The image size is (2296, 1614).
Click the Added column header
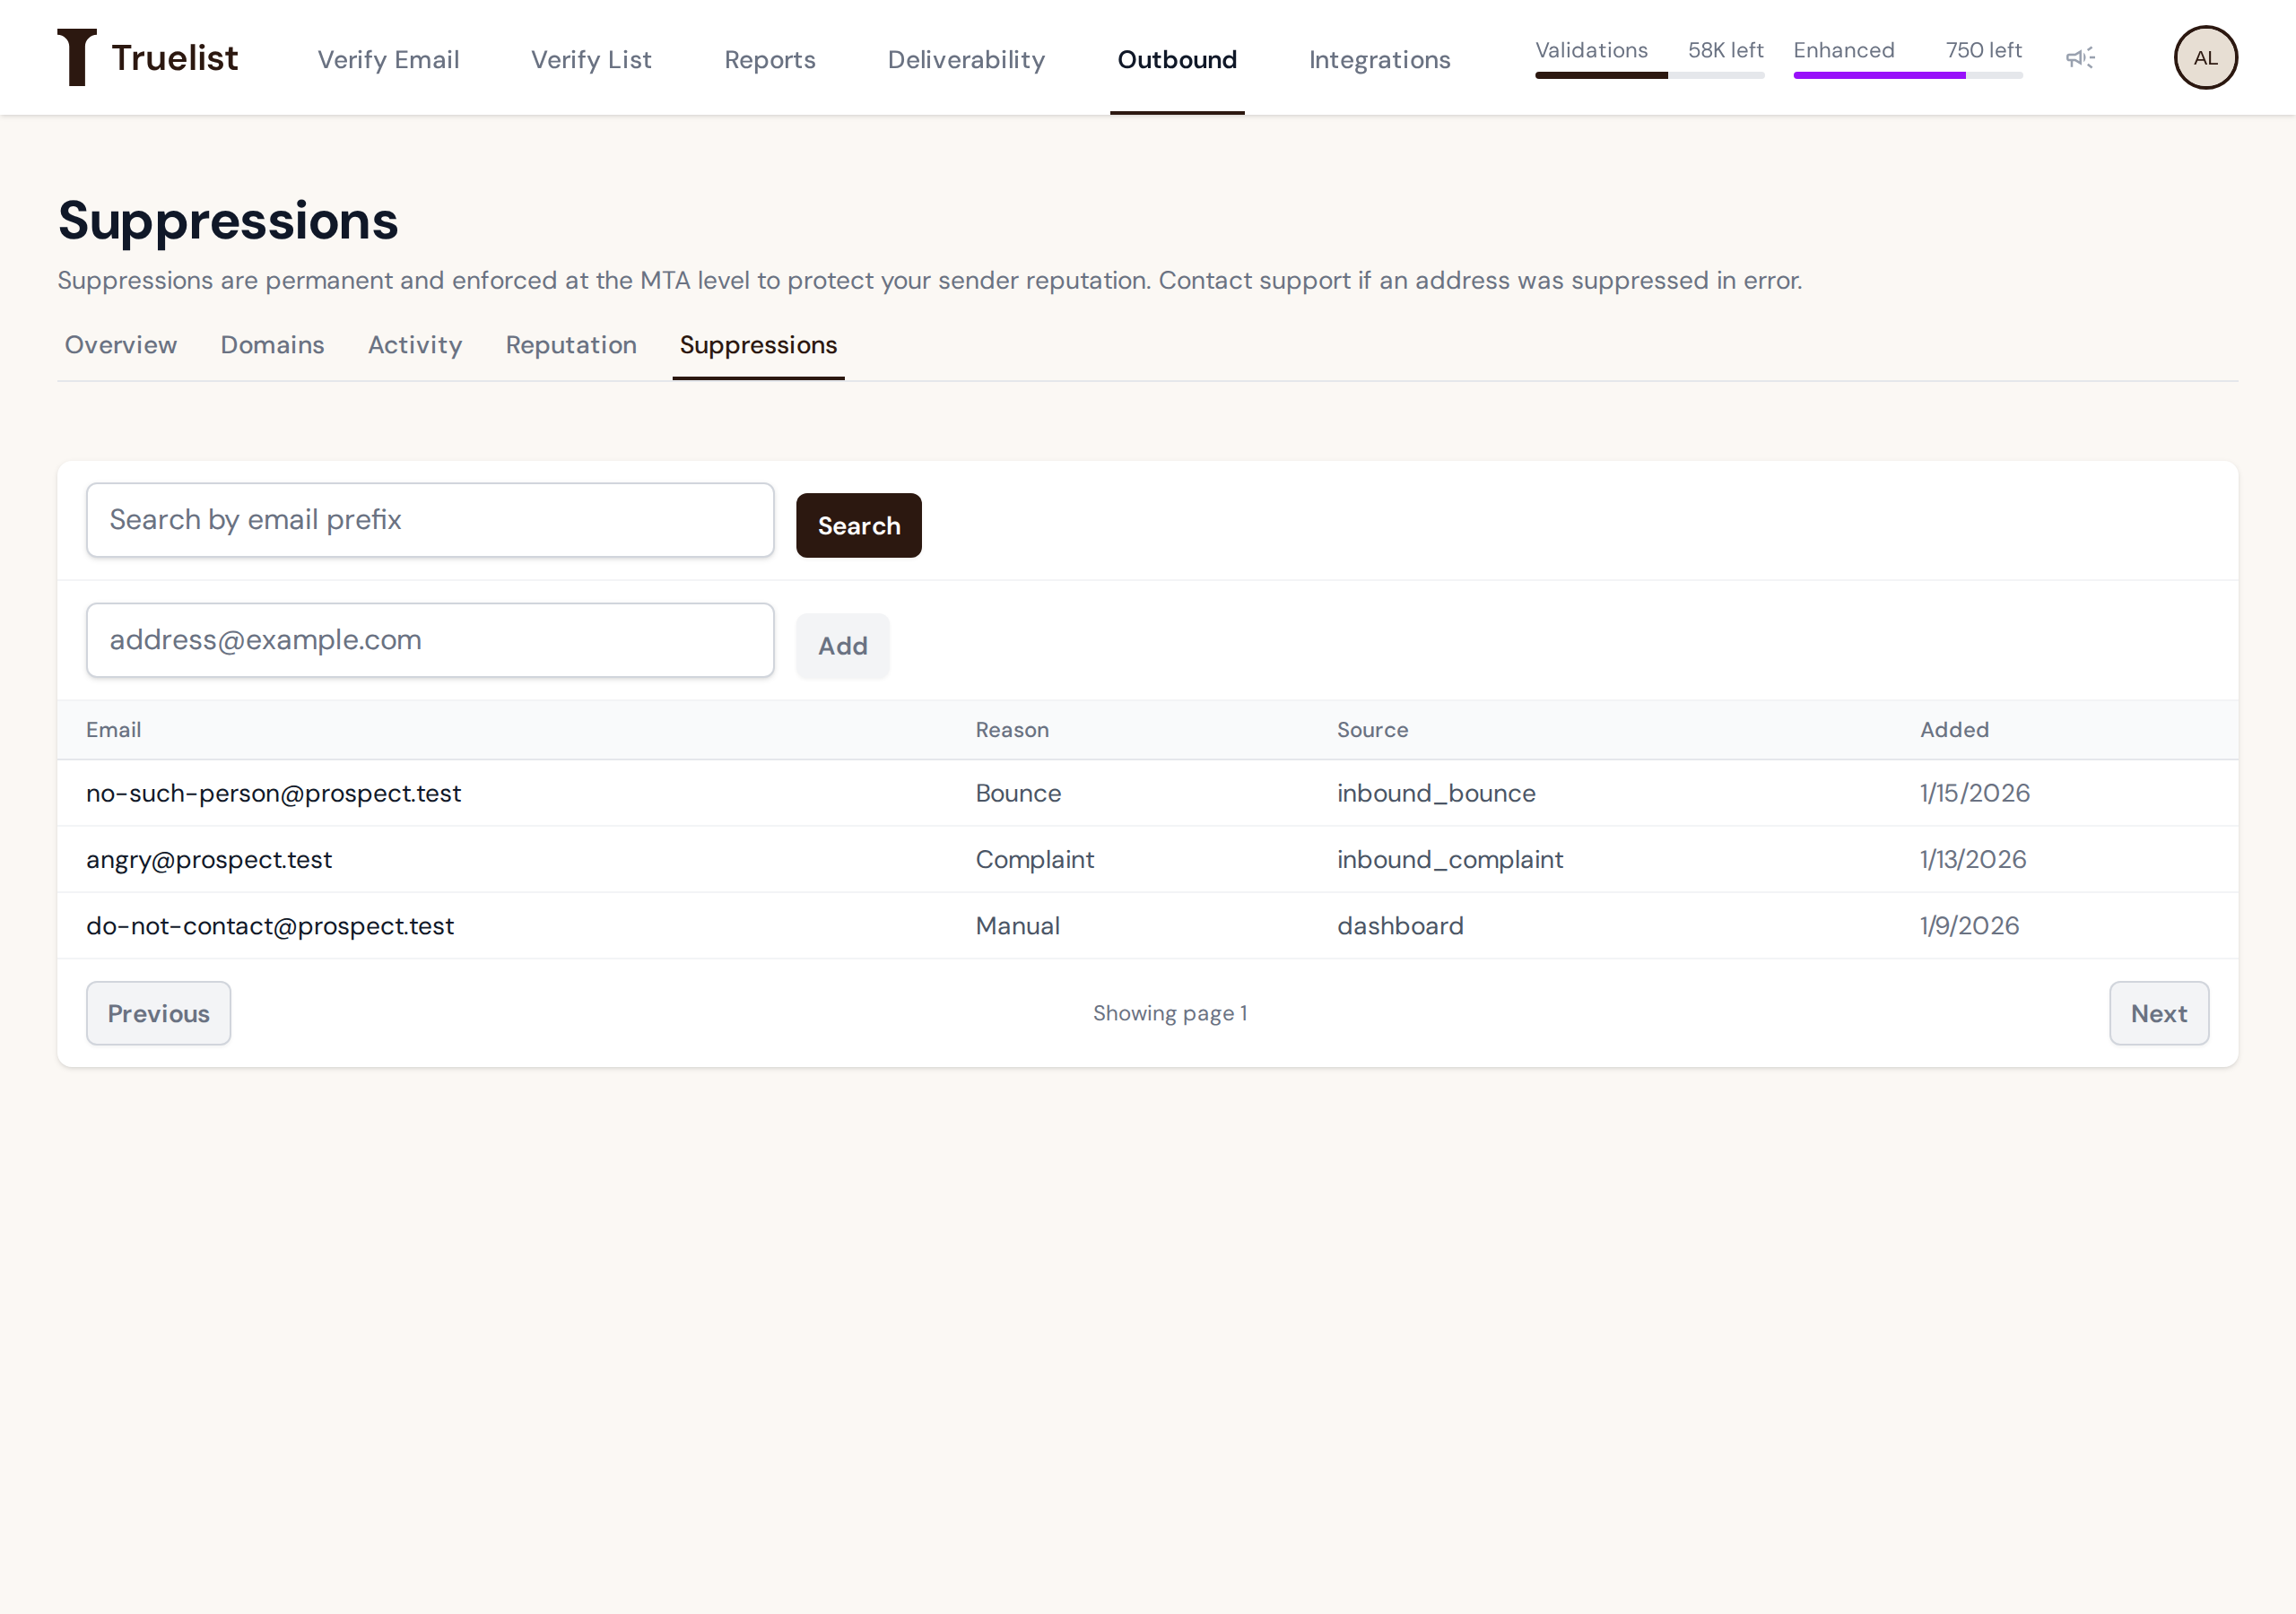1954,730
